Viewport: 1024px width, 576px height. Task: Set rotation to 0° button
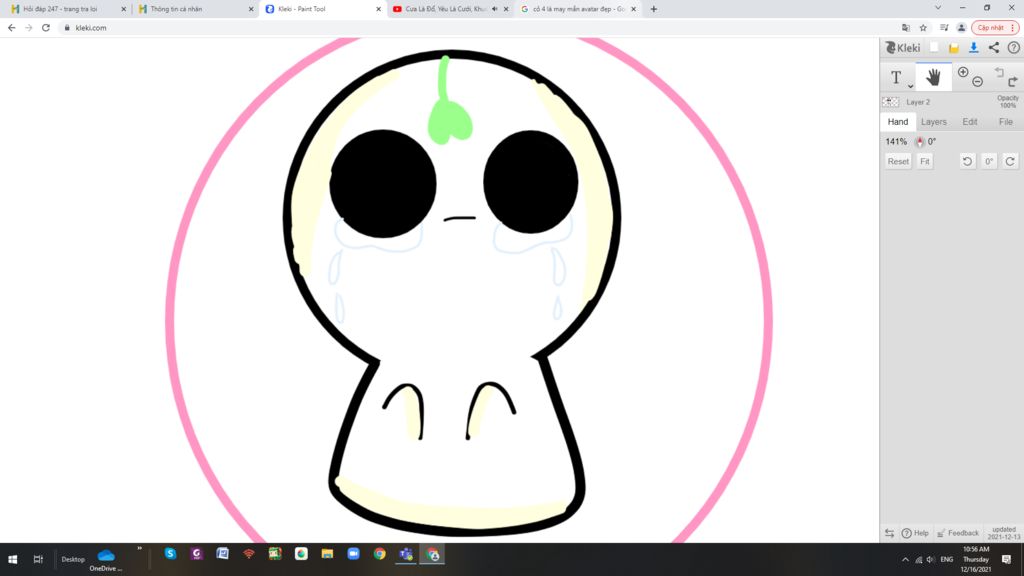[989, 161]
